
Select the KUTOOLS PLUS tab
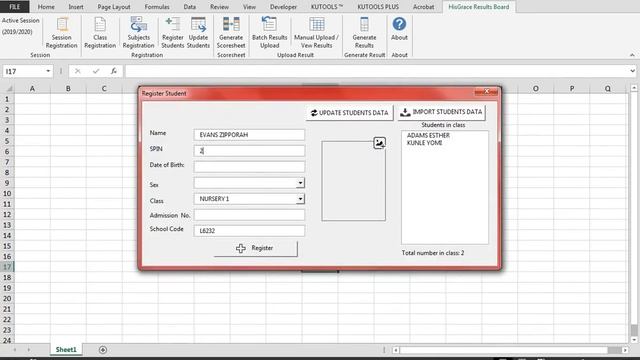point(378,7)
